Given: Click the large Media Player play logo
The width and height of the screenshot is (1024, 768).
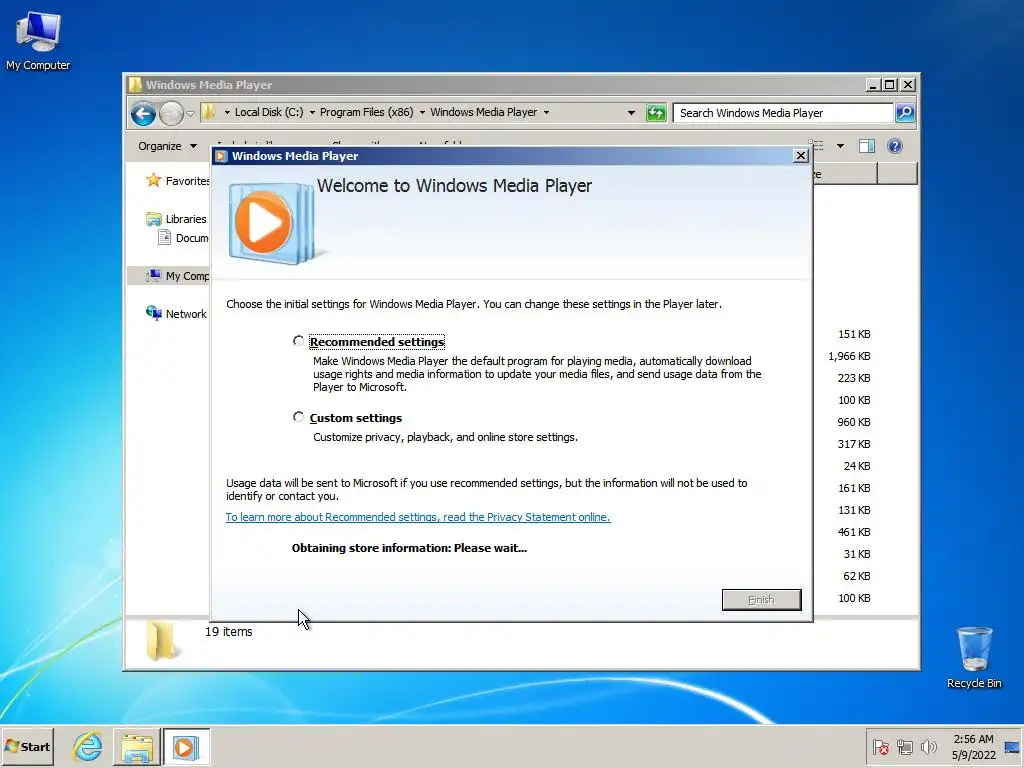Looking at the screenshot, I should (271, 223).
